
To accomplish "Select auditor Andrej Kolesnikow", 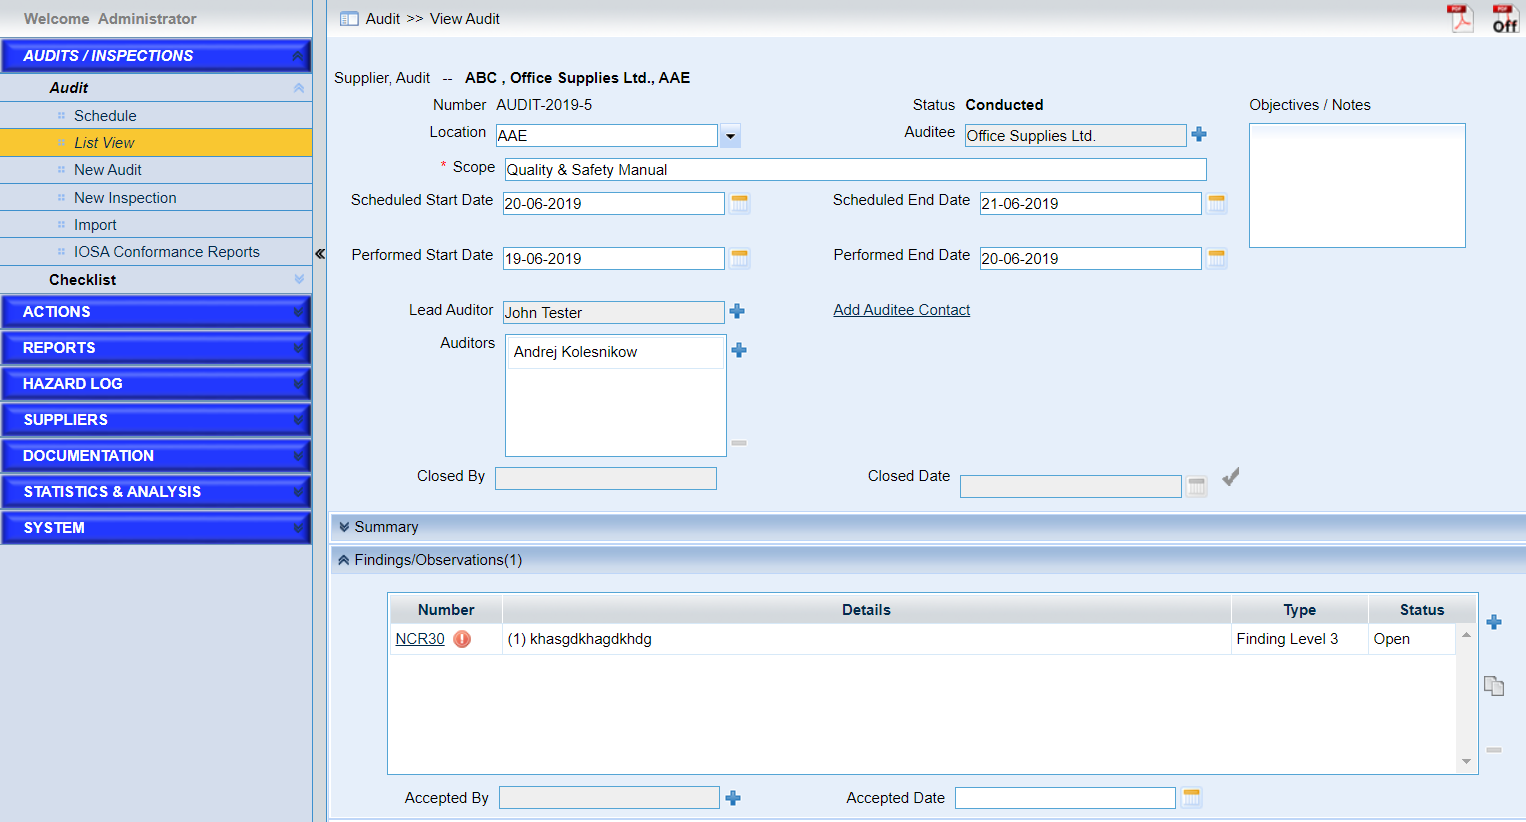I will 615,352.
